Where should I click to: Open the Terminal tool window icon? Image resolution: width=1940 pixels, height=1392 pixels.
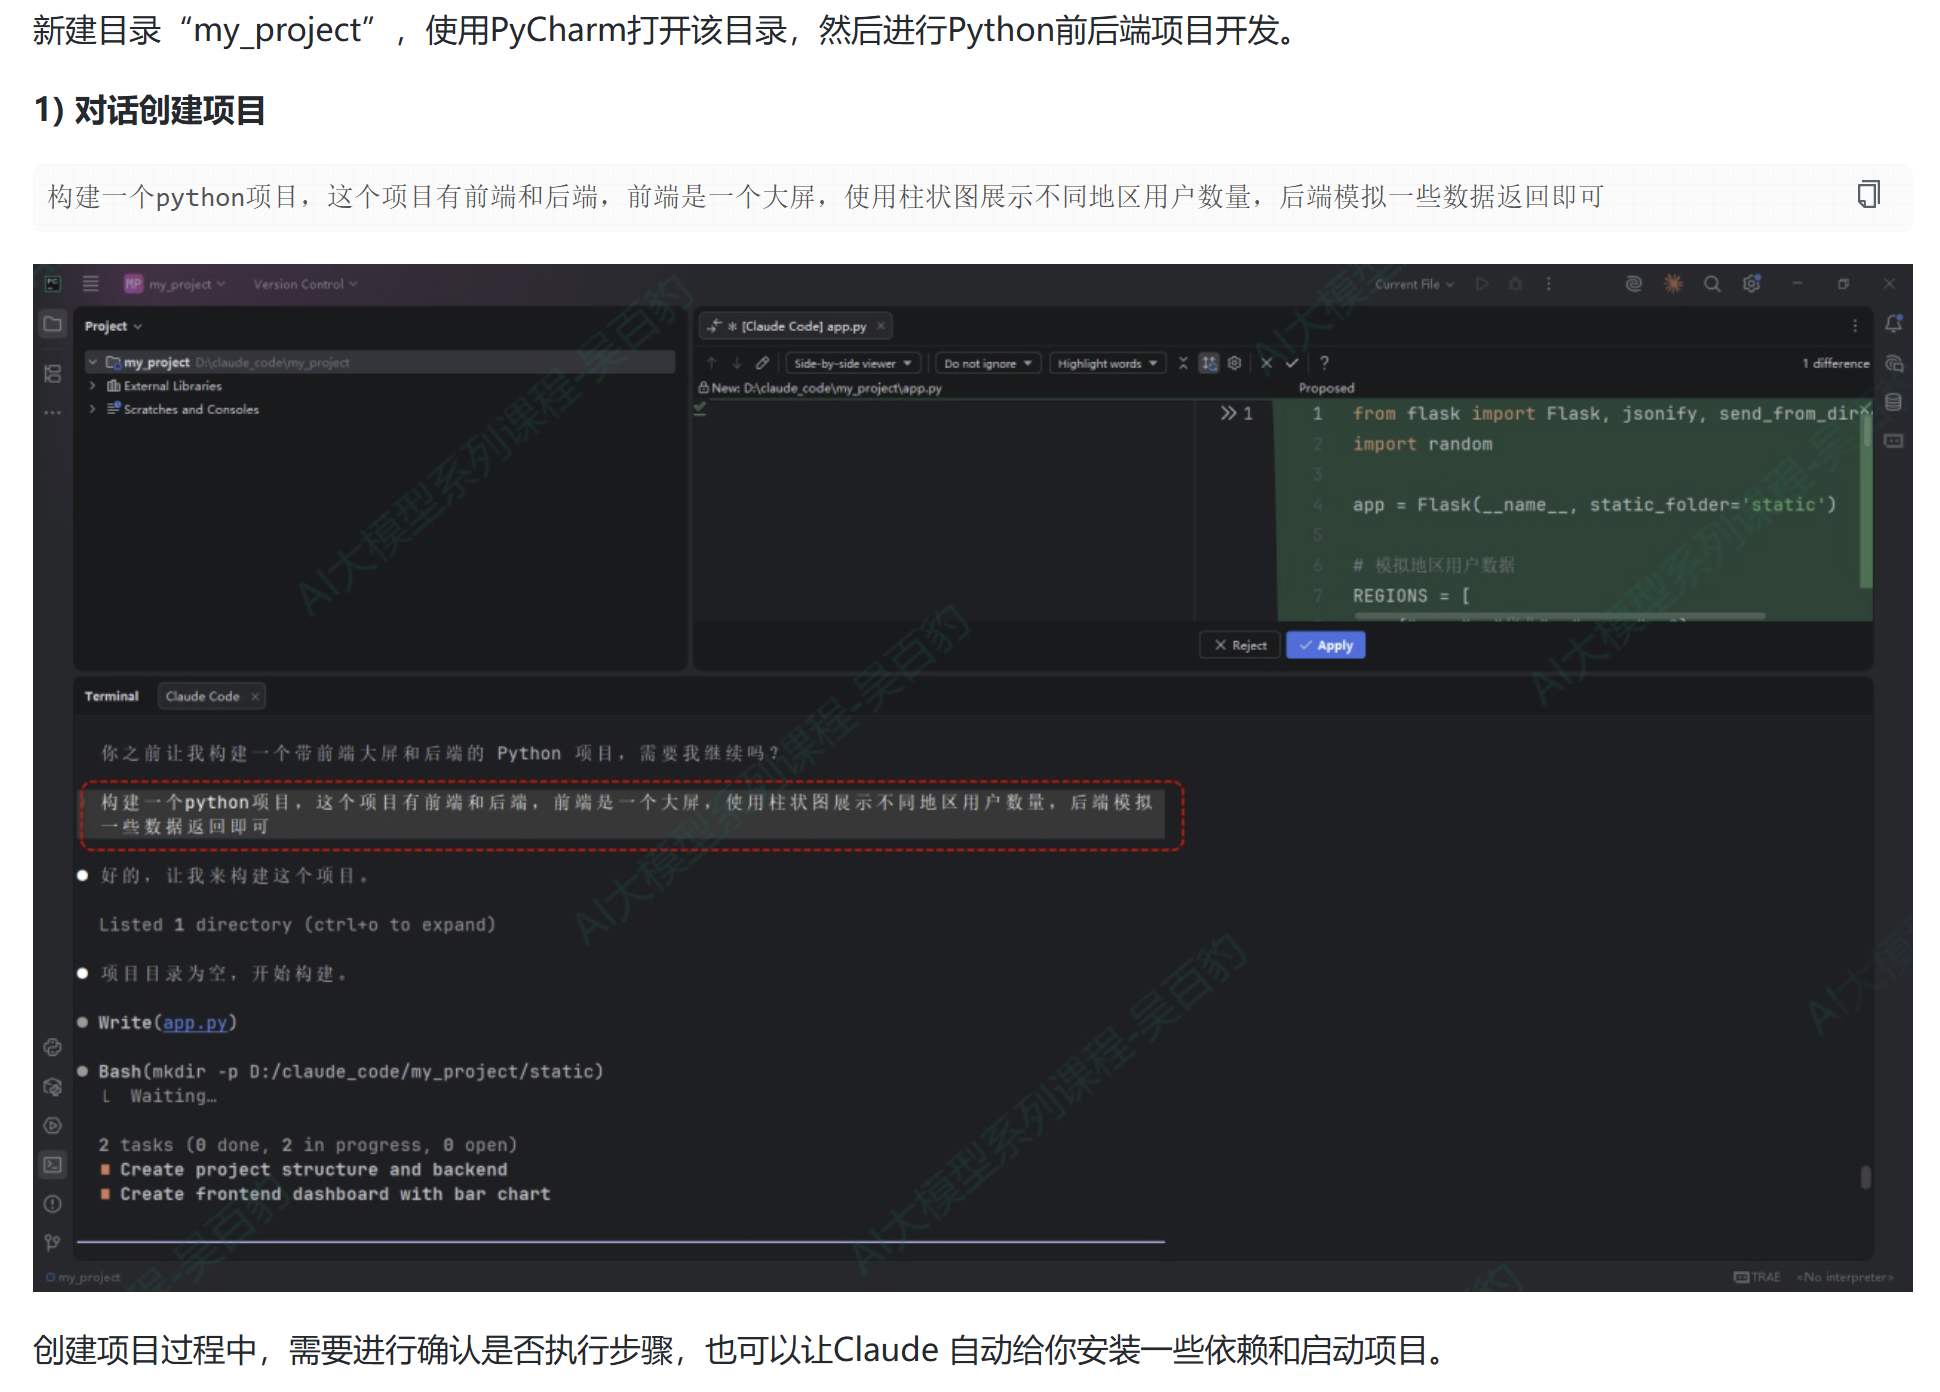53,1165
